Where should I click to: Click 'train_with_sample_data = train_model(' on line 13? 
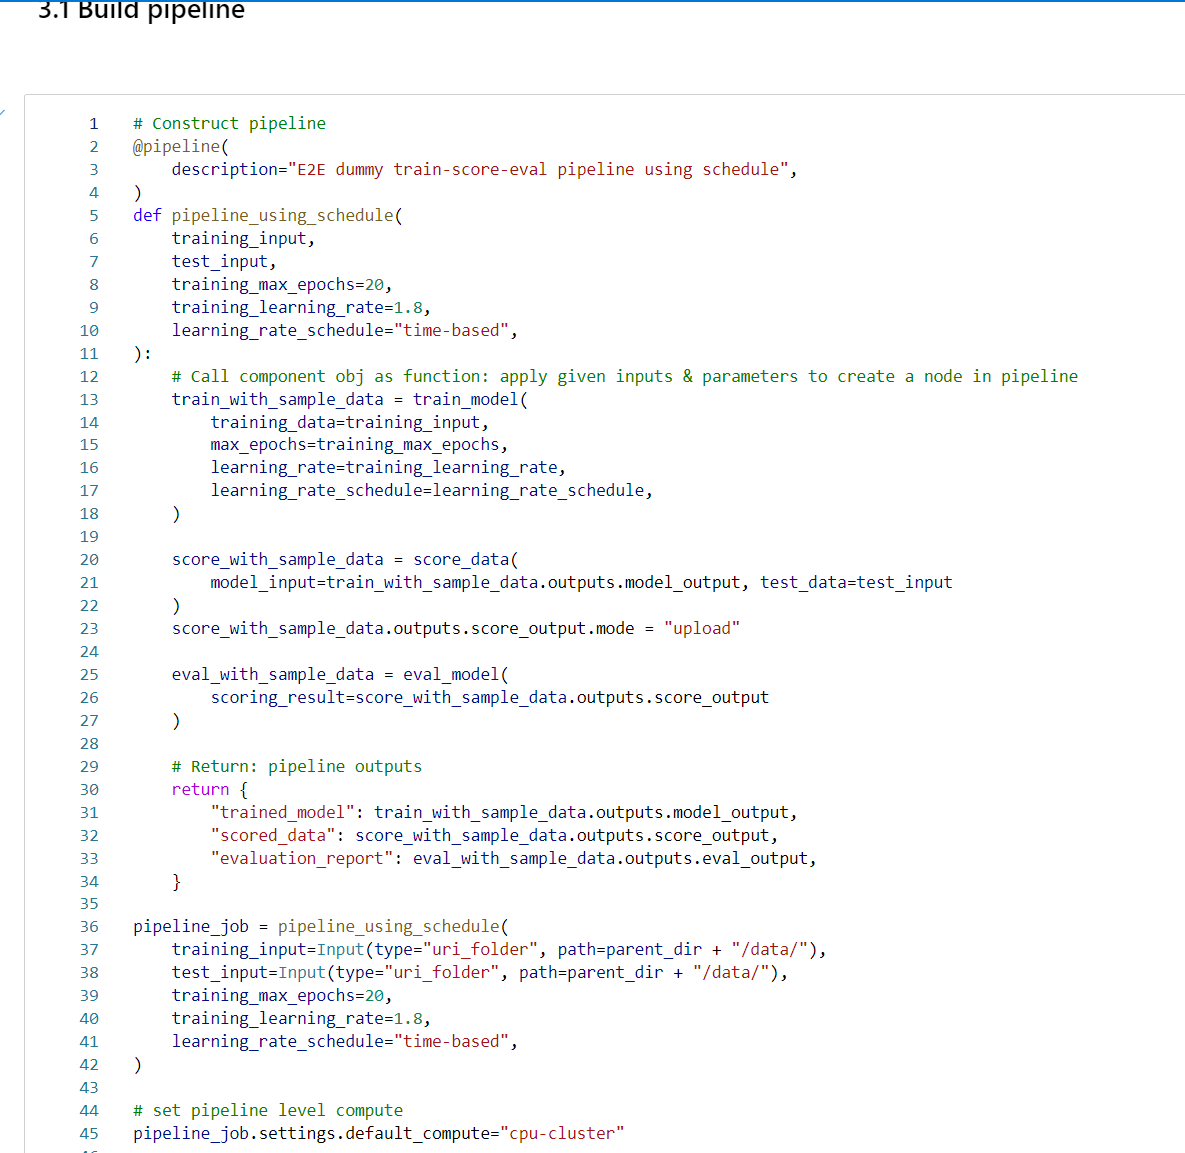pos(349,400)
